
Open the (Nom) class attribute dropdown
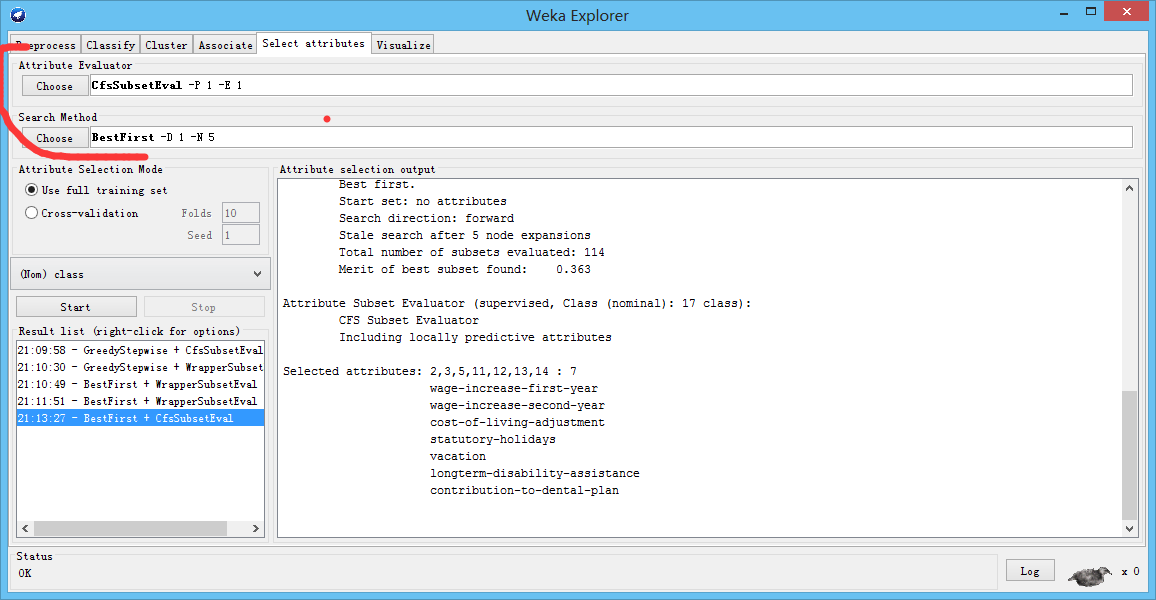pos(141,274)
